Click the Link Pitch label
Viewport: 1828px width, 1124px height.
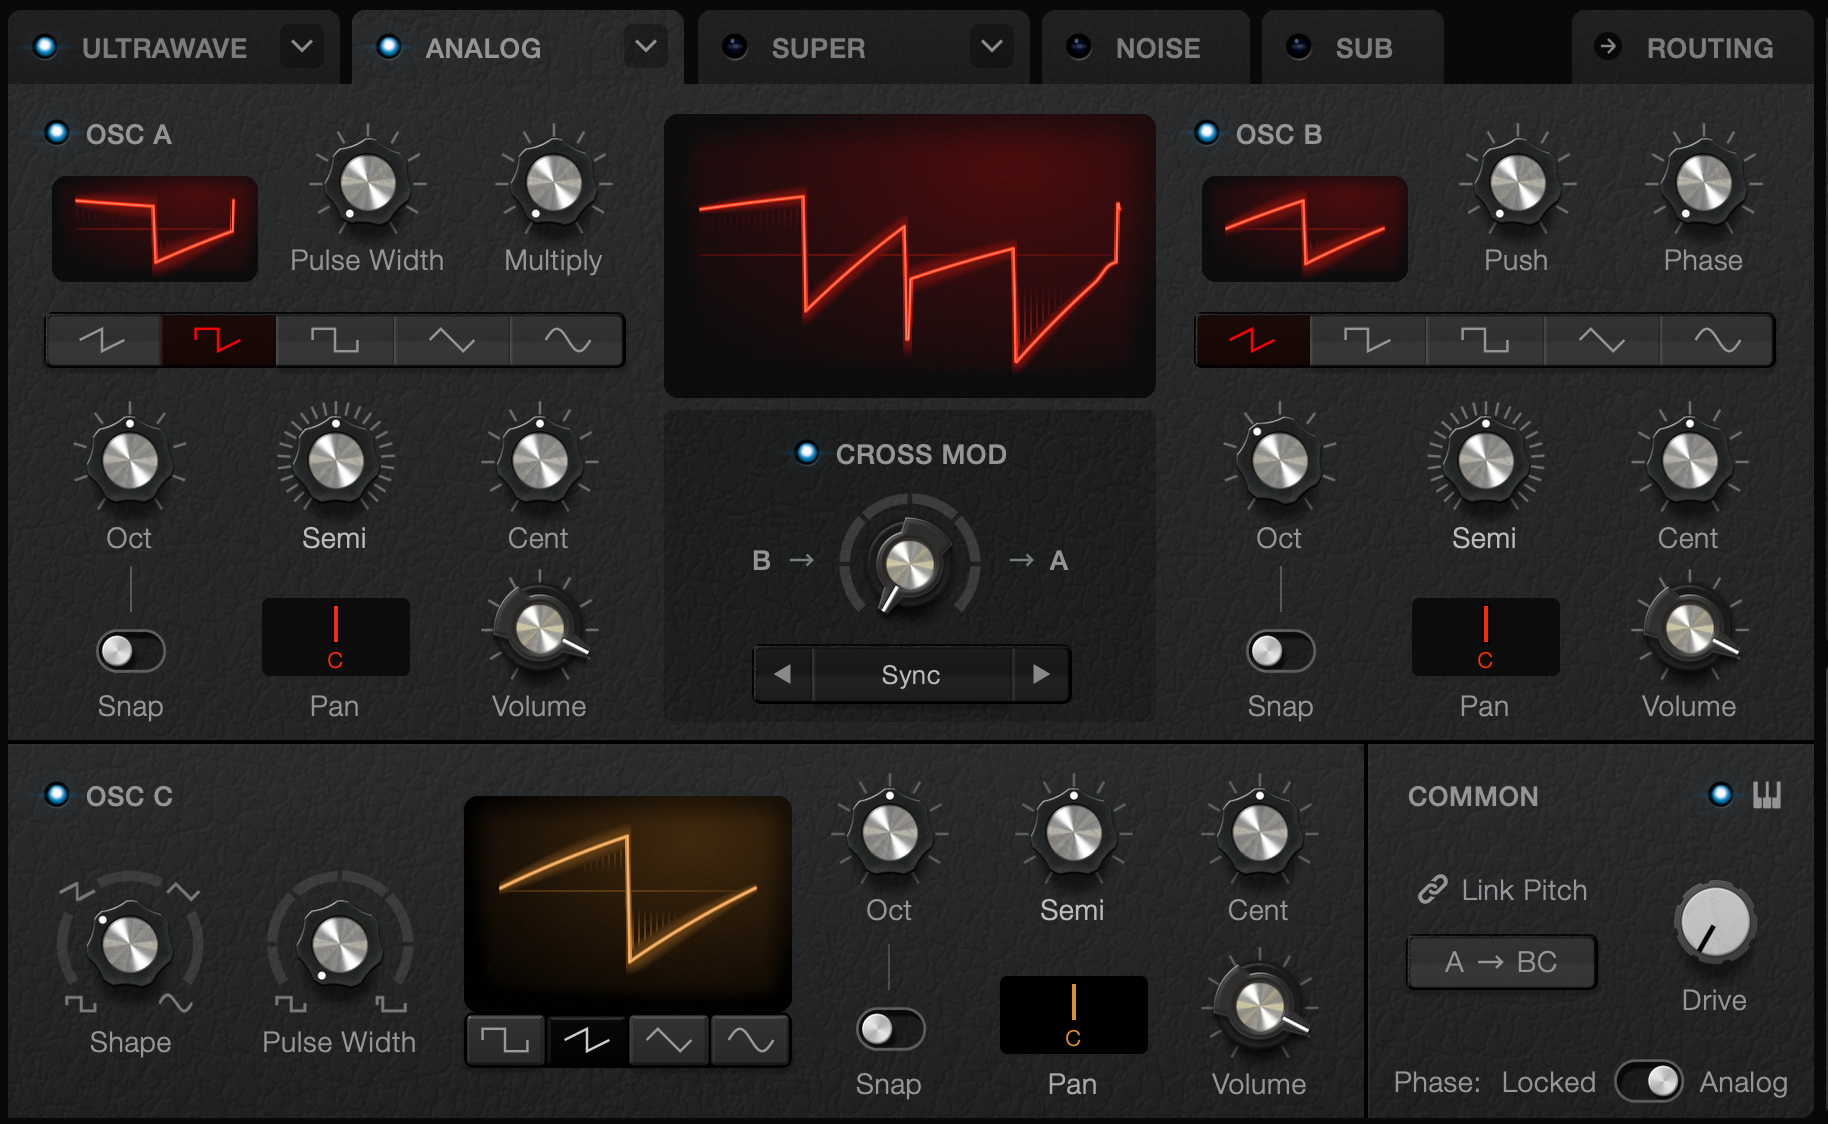1524,890
